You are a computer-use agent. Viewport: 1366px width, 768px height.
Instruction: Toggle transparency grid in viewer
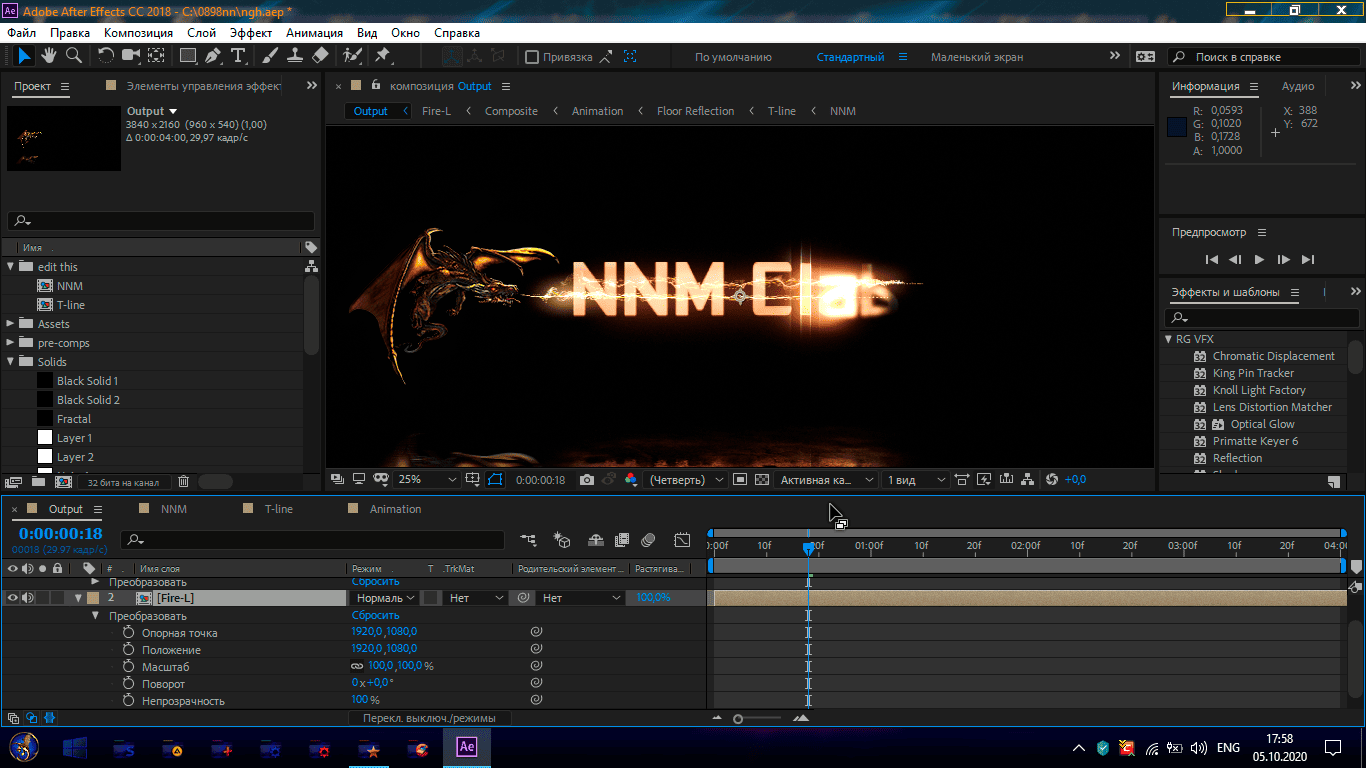coord(762,480)
